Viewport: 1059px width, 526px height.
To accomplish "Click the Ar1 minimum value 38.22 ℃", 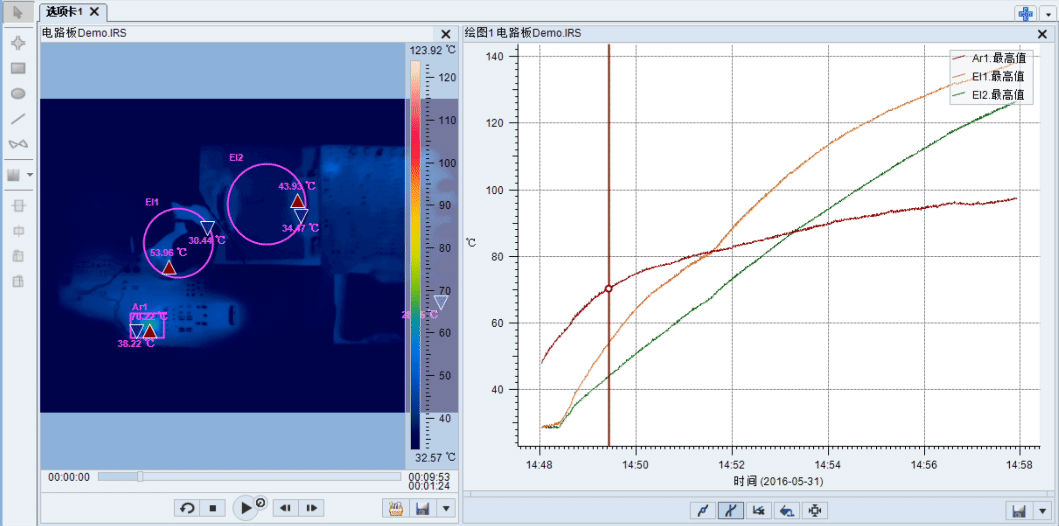I will tap(136, 343).
